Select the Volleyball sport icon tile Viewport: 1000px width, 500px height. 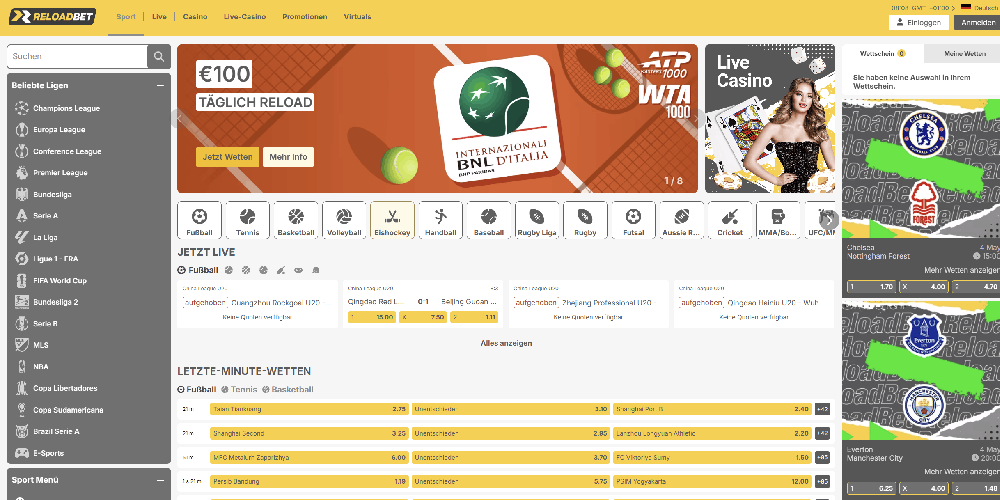(x=344, y=221)
